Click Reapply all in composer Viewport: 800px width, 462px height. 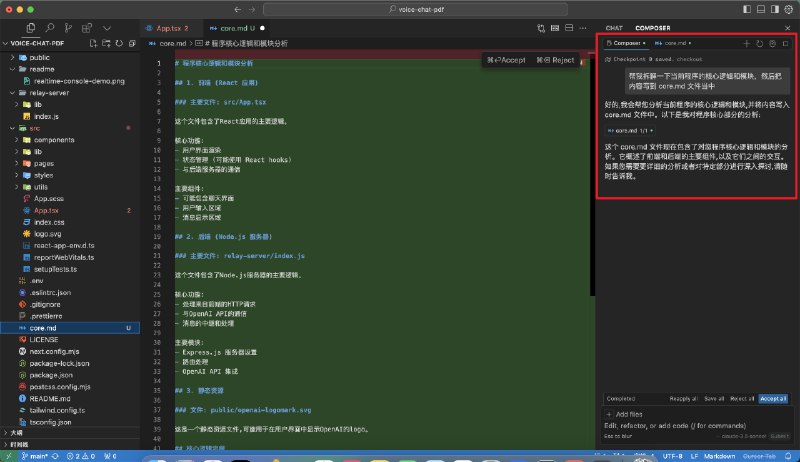683,399
